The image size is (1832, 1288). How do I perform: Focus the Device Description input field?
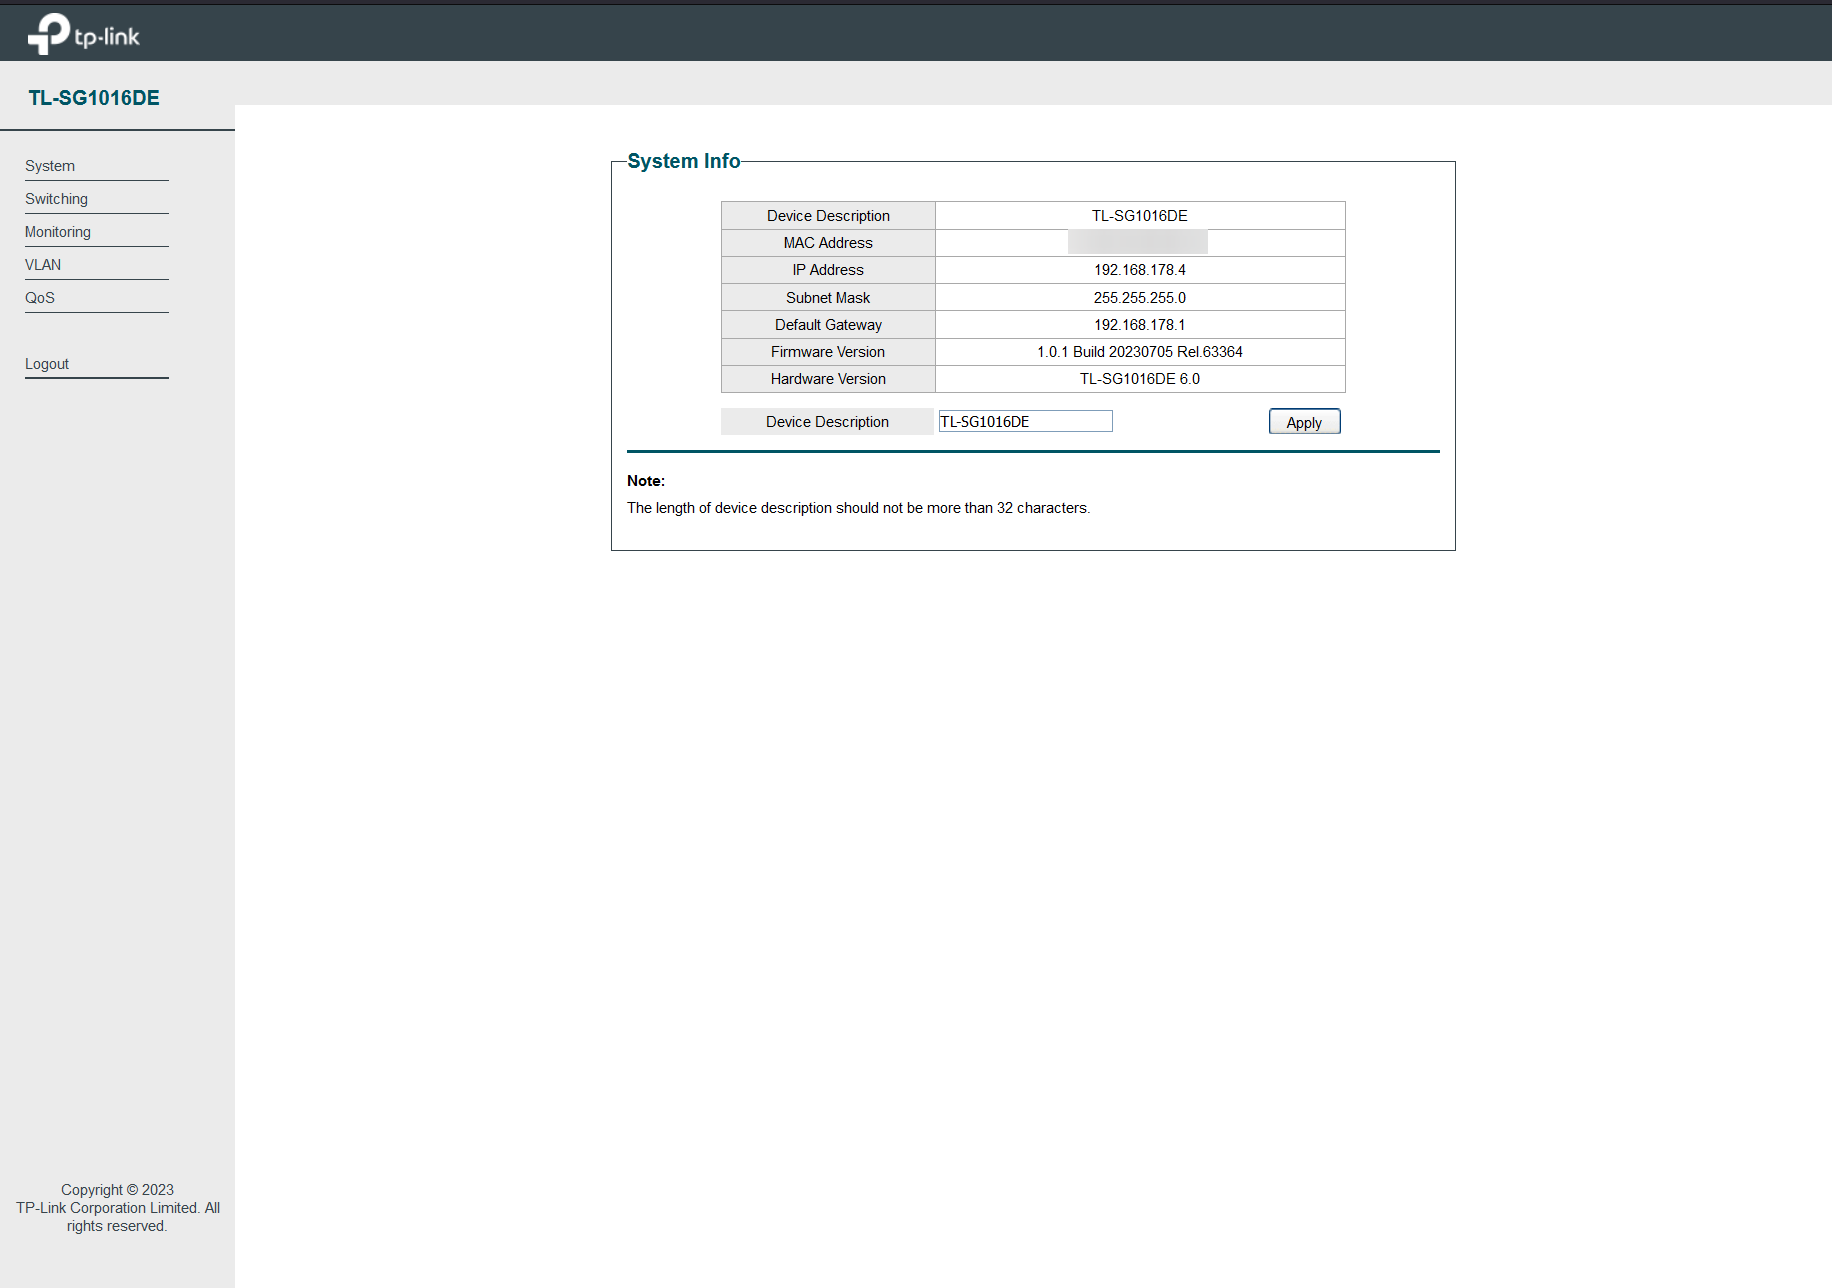pyautogui.click(x=1025, y=422)
